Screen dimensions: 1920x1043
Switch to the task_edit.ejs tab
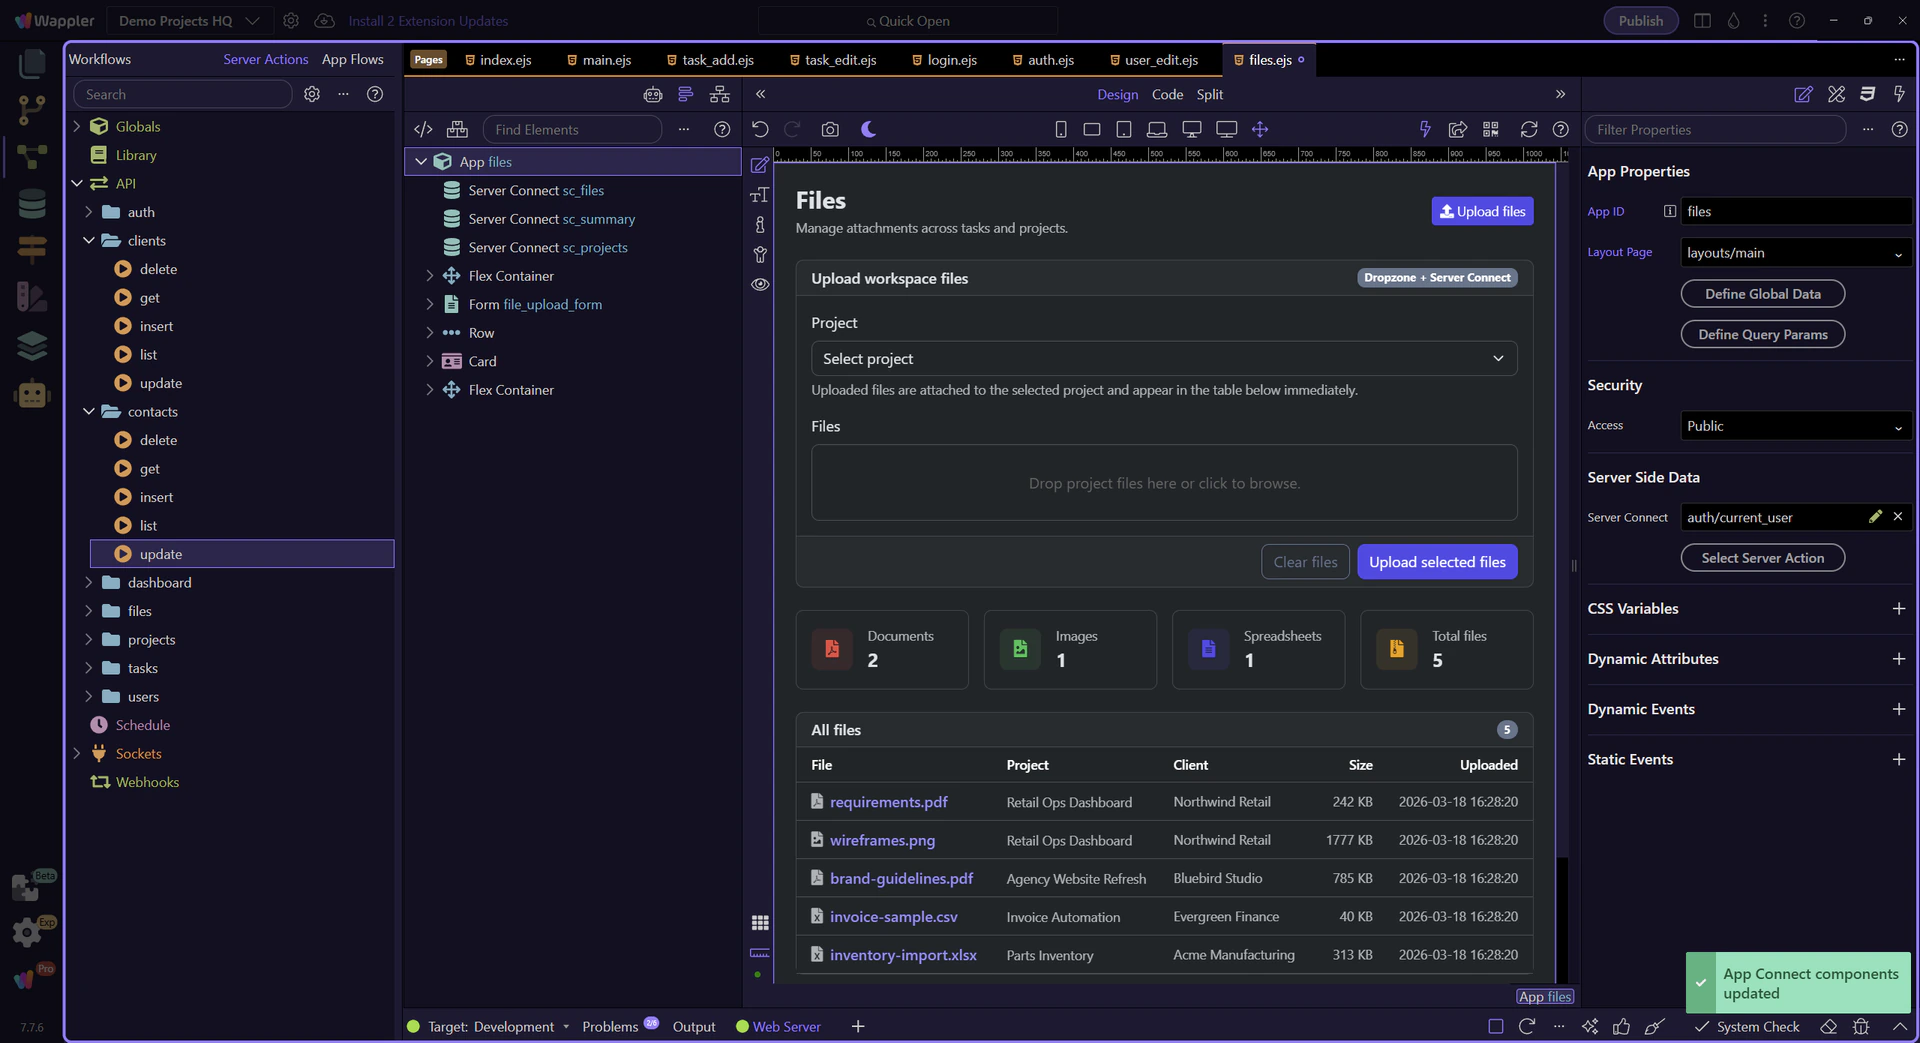(840, 60)
